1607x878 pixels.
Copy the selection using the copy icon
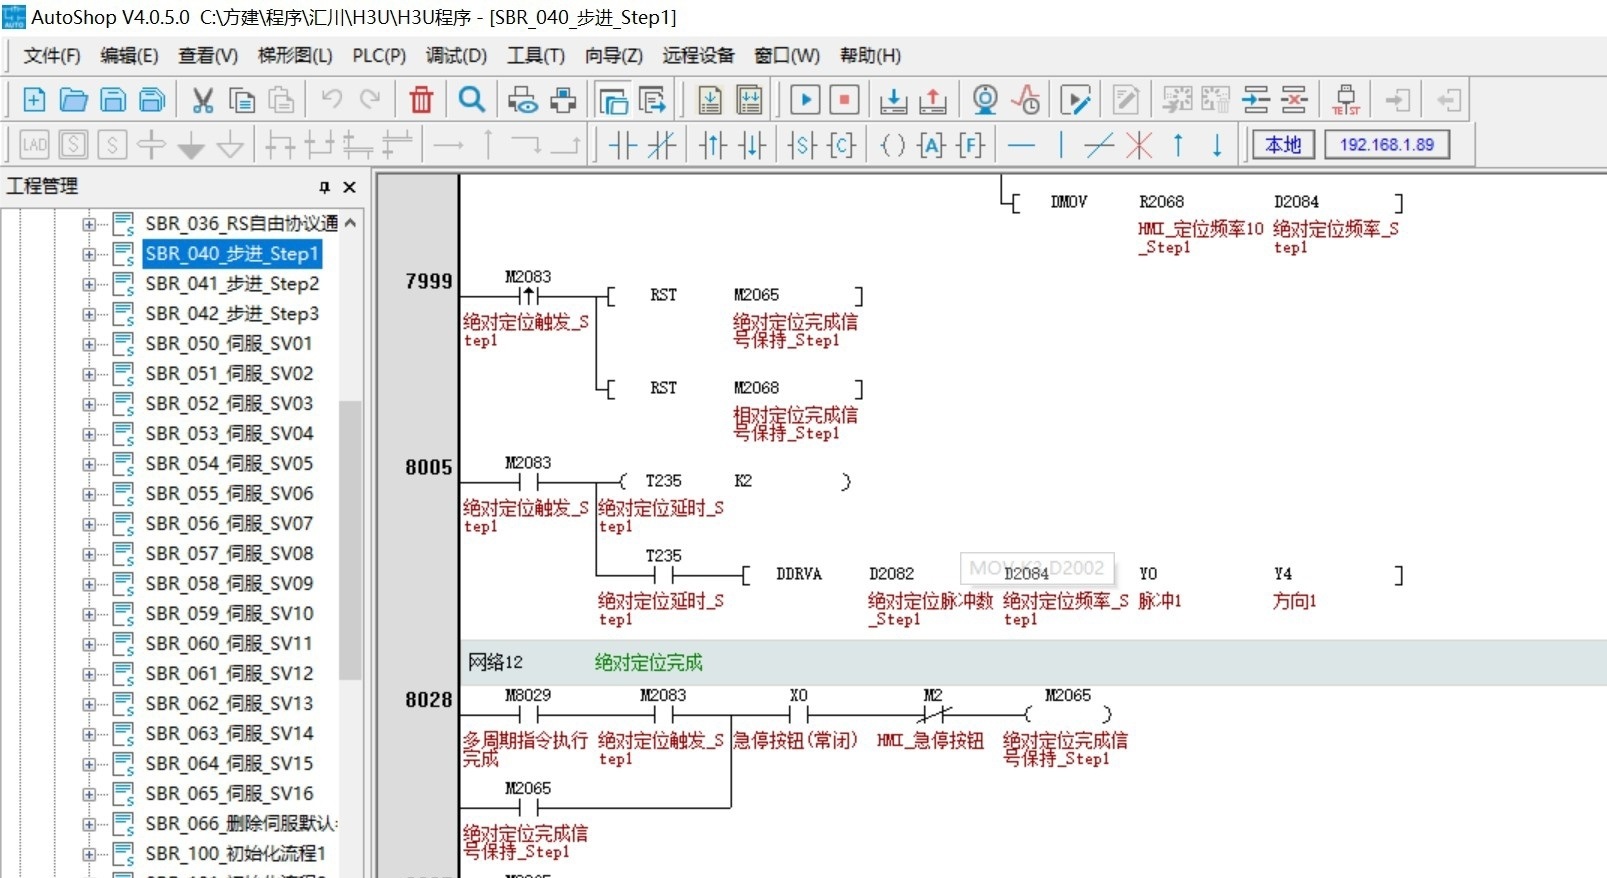(242, 99)
